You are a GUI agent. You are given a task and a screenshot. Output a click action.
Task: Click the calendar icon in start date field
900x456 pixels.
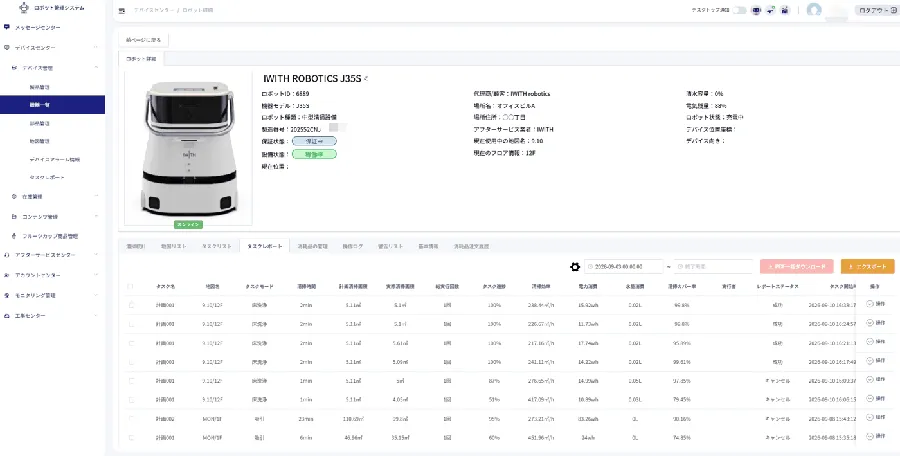click(x=591, y=266)
